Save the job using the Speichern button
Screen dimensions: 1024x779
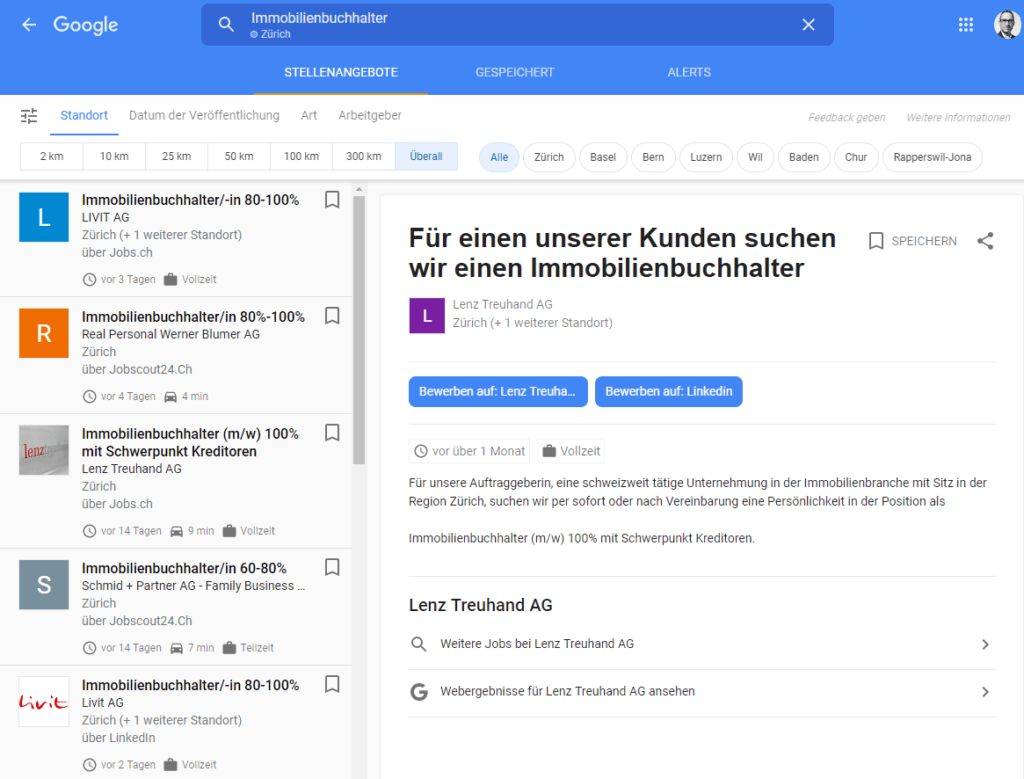(x=912, y=241)
